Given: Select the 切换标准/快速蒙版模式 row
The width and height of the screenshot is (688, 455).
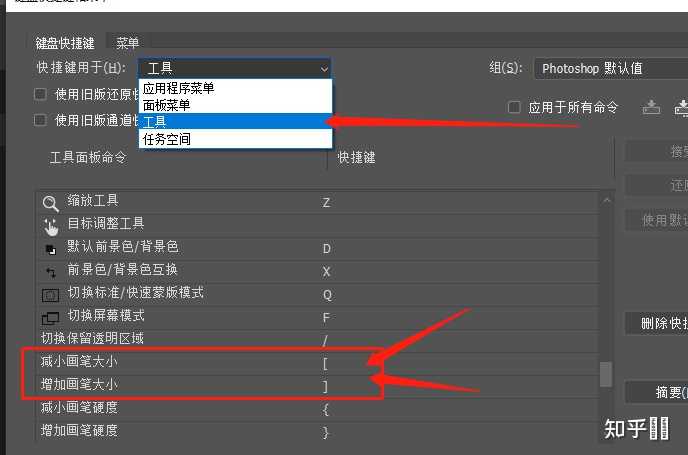Looking at the screenshot, I should (x=318, y=294).
